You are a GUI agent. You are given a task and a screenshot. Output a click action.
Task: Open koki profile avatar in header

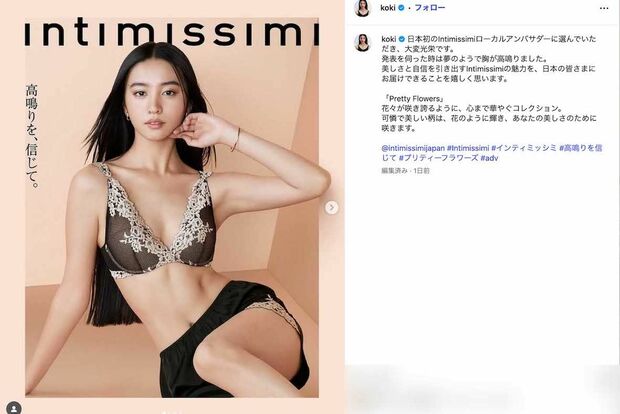point(362,8)
